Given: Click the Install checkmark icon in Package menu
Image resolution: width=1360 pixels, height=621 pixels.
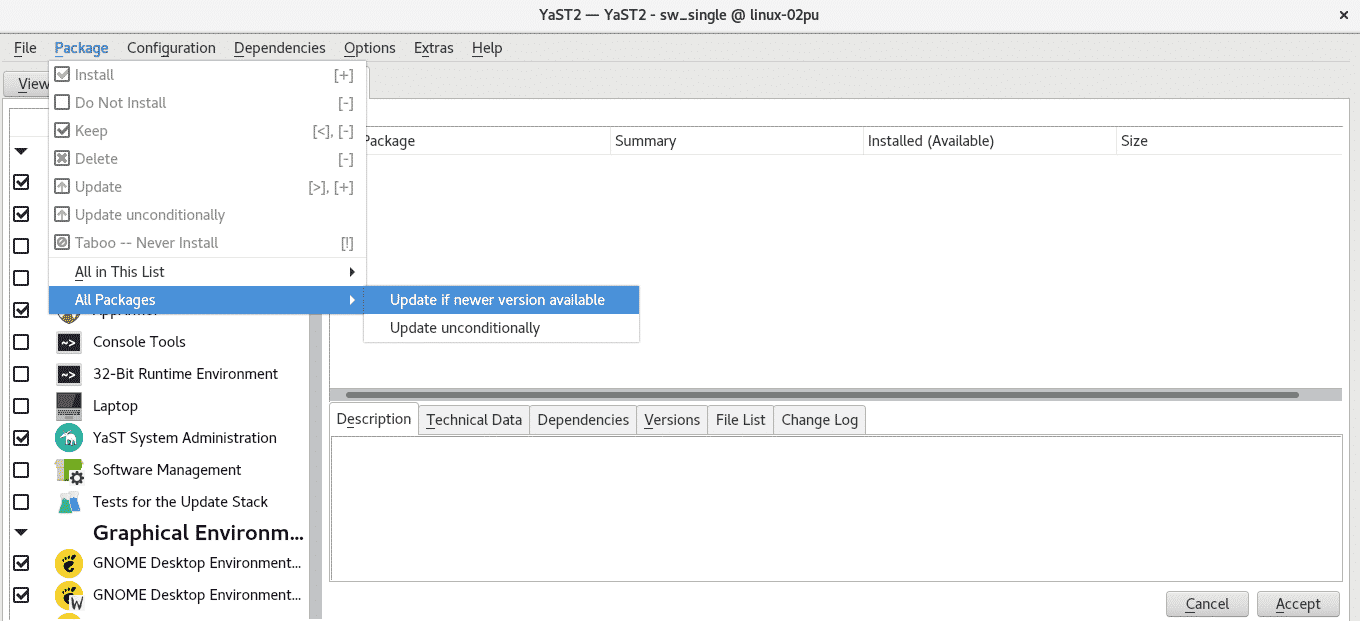Looking at the screenshot, I should [62, 75].
